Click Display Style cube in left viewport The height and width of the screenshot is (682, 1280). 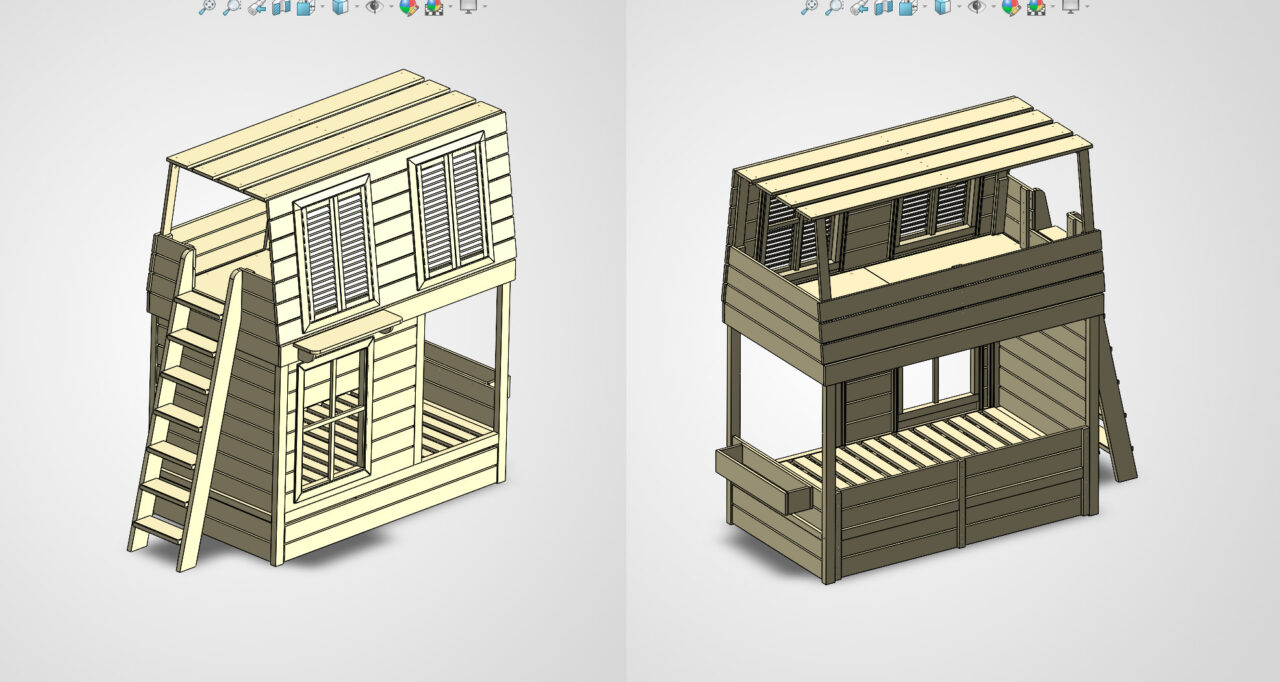pyautogui.click(x=341, y=7)
